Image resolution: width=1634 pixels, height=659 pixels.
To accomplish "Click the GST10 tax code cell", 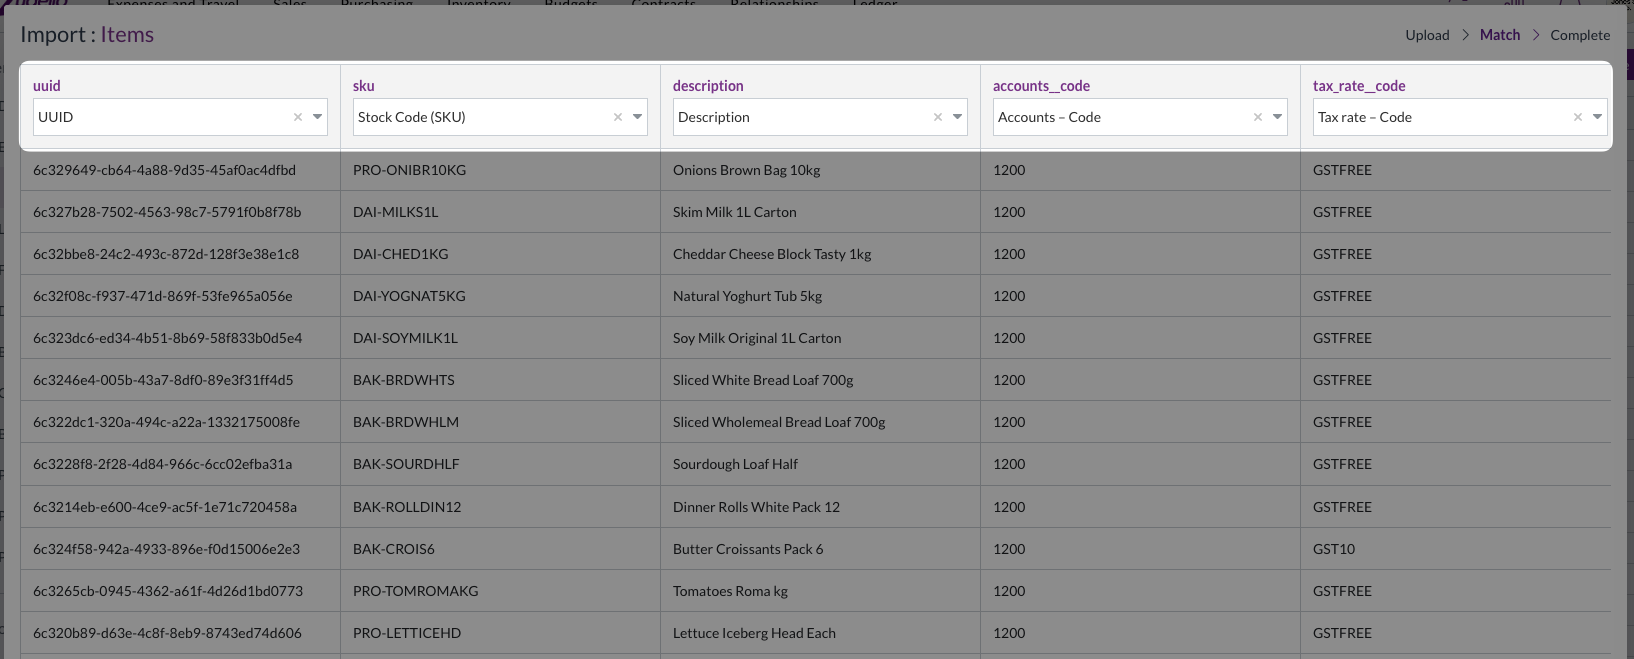I will pos(1334,549).
